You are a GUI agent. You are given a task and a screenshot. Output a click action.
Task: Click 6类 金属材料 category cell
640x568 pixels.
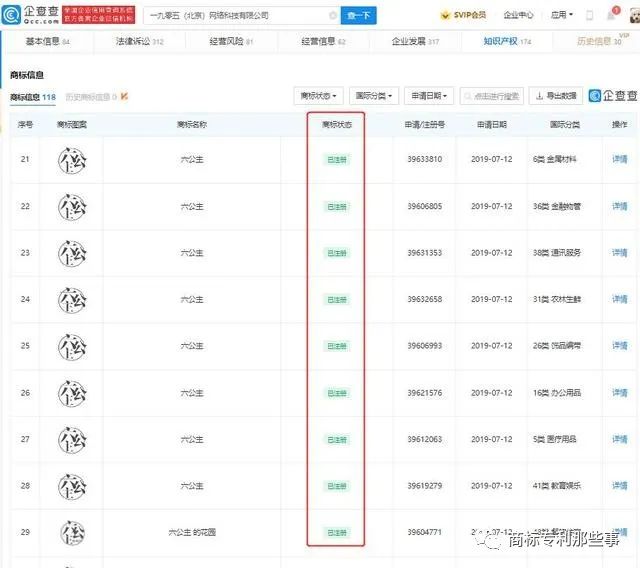tap(554, 159)
